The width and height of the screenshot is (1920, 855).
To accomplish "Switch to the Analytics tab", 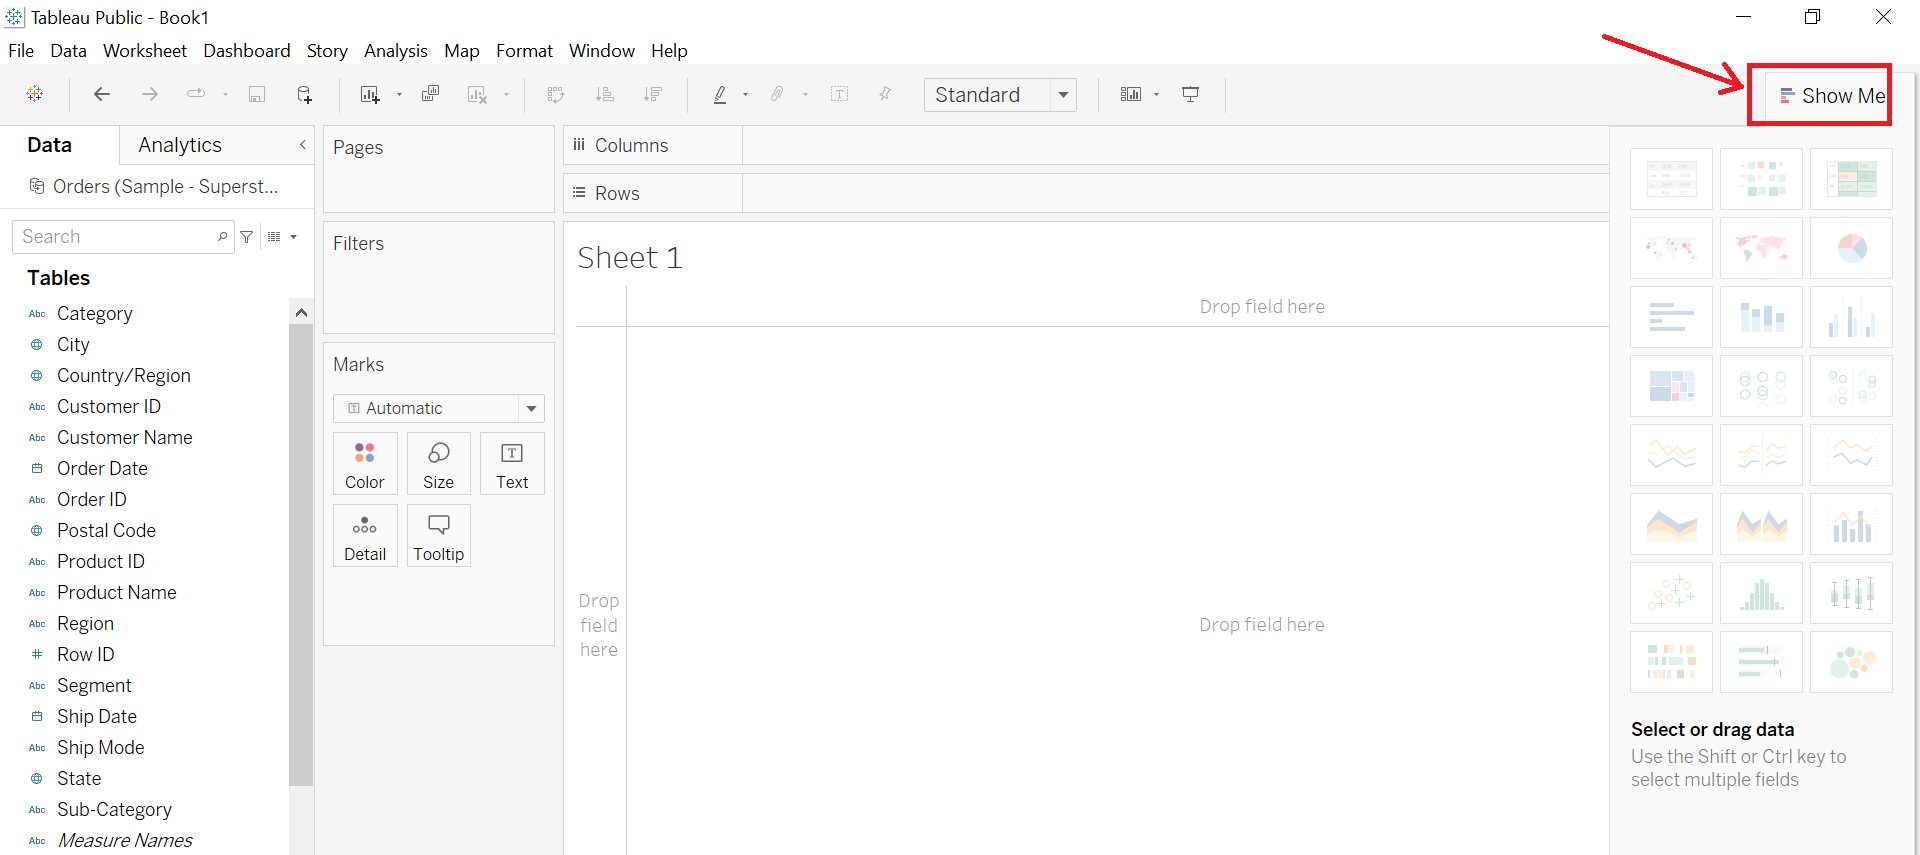I will point(180,145).
